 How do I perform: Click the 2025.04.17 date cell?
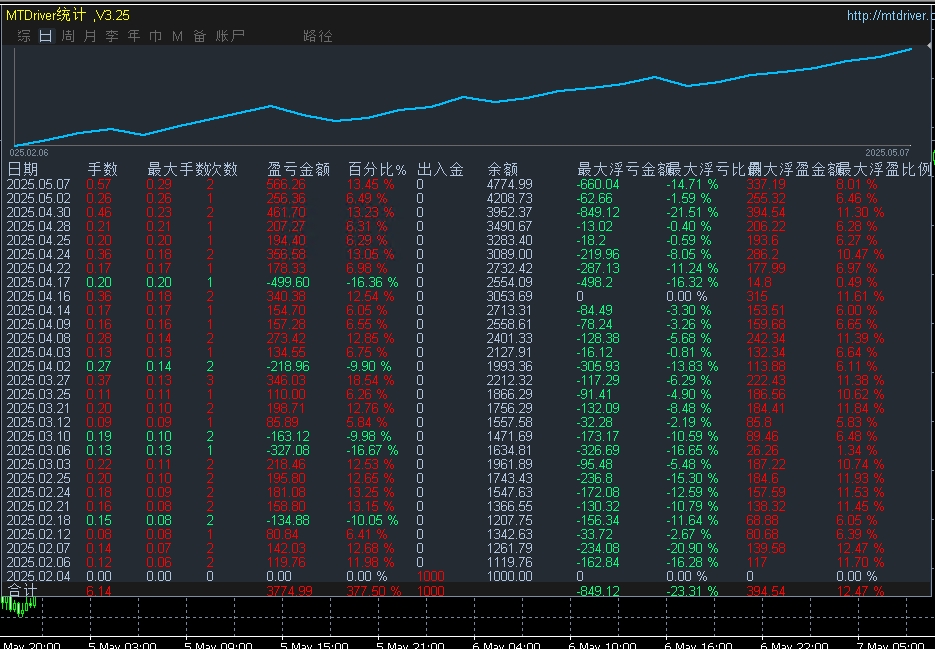coord(38,282)
